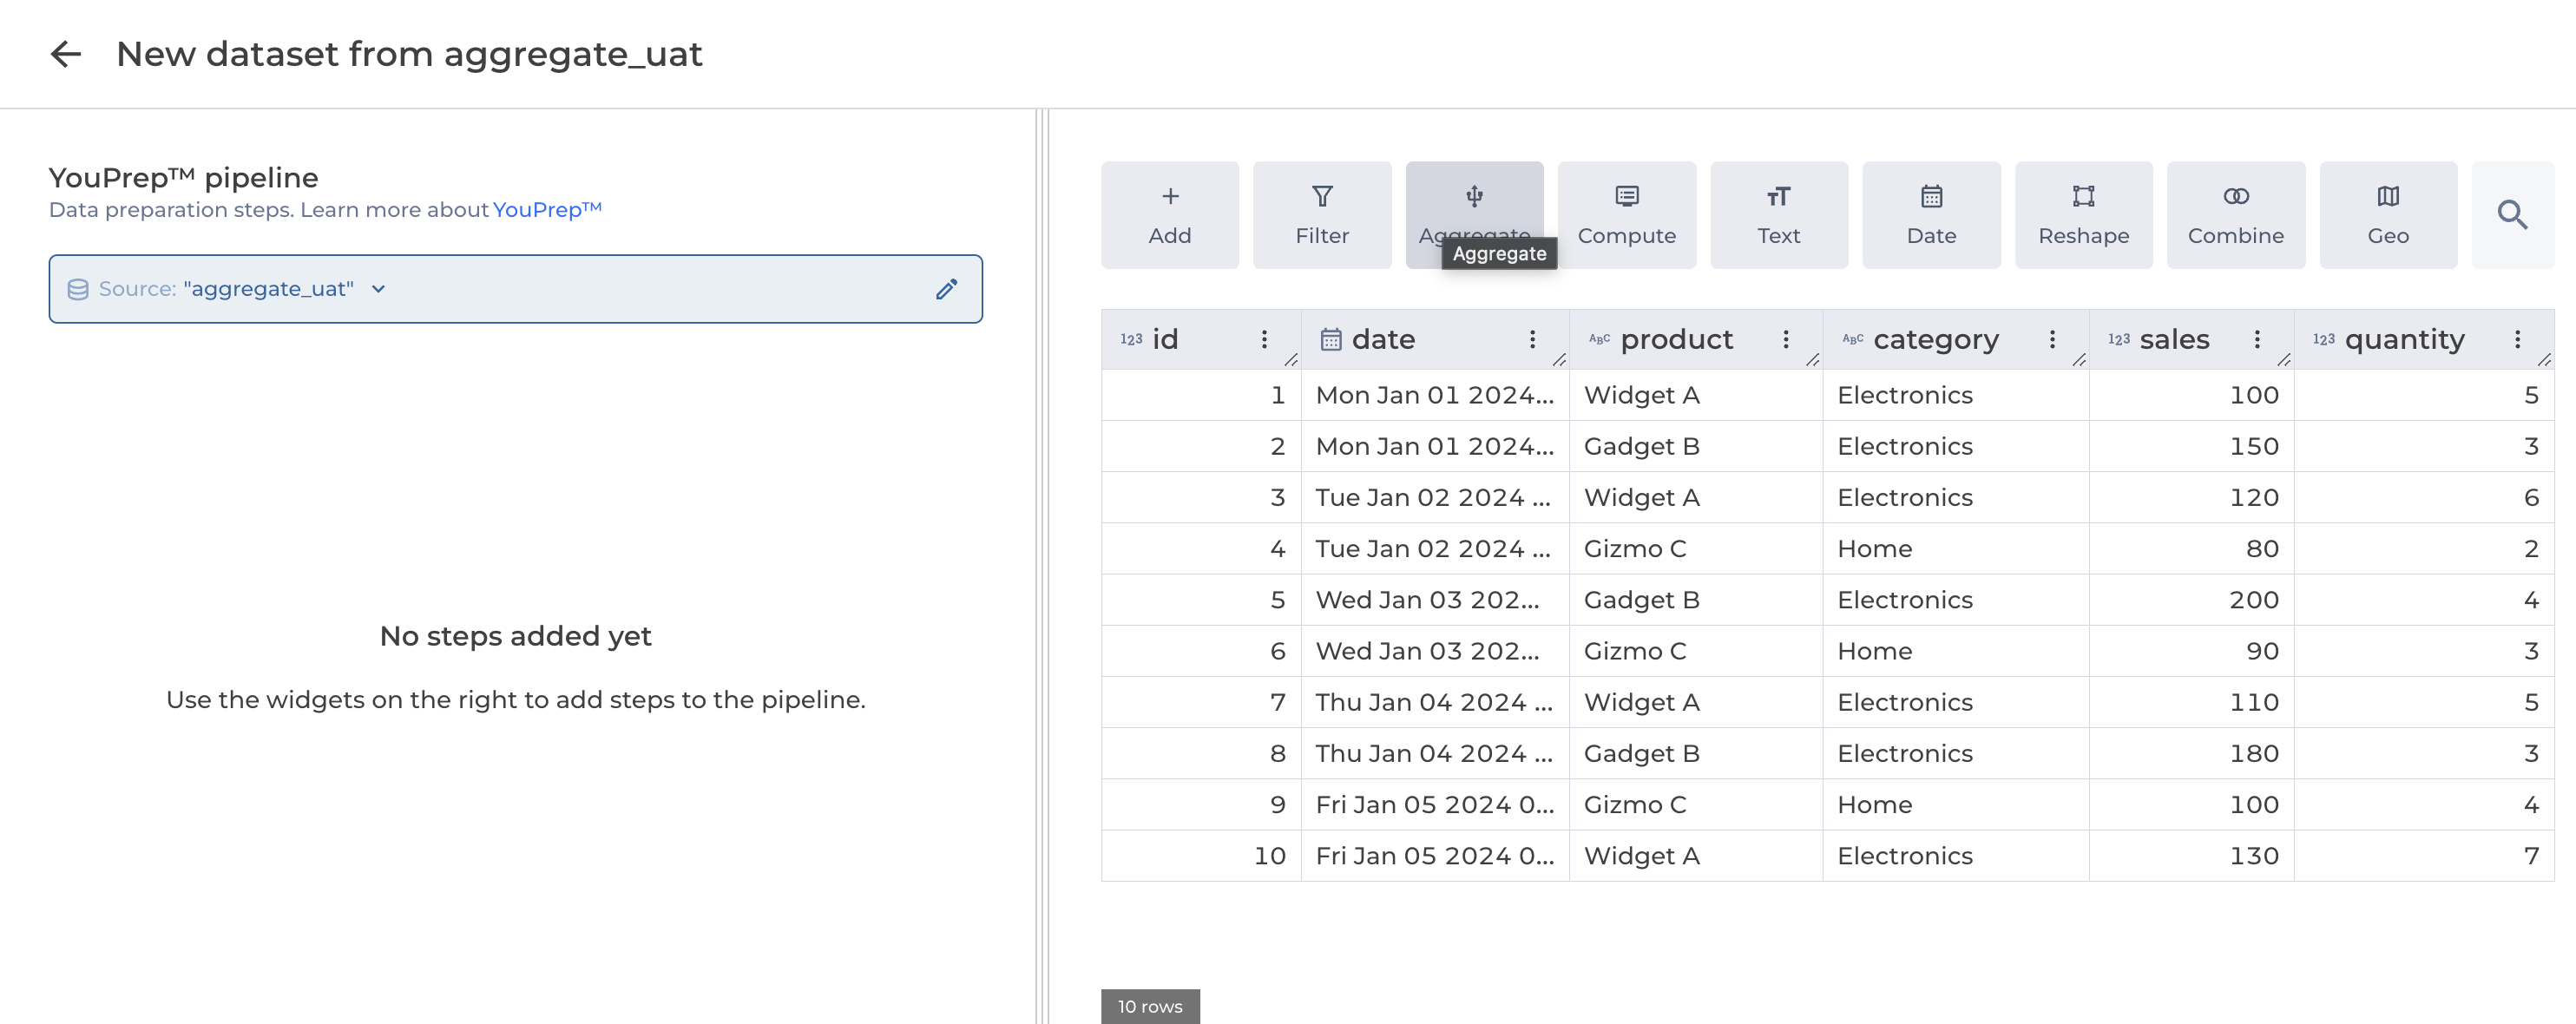Click the Widget A cell in row 1
Viewport: 2576px width, 1024px height.
1641,395
